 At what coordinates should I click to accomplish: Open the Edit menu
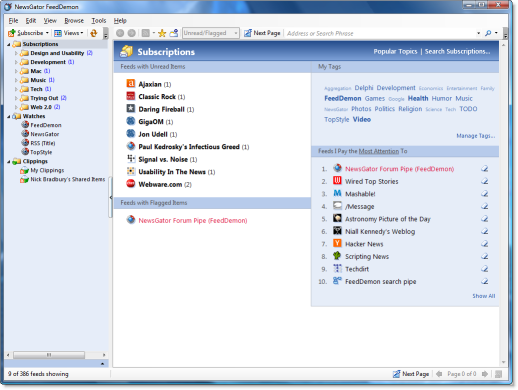coord(31,21)
